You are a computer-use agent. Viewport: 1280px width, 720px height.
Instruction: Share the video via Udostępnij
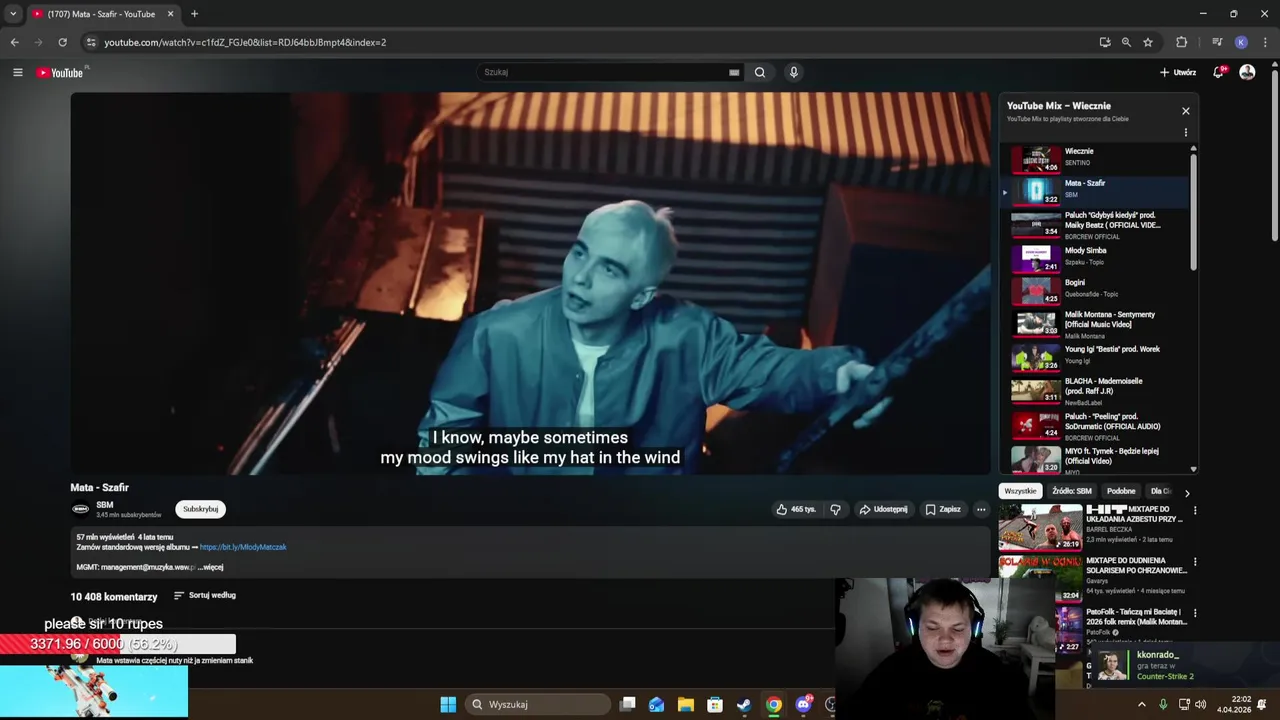(883, 509)
